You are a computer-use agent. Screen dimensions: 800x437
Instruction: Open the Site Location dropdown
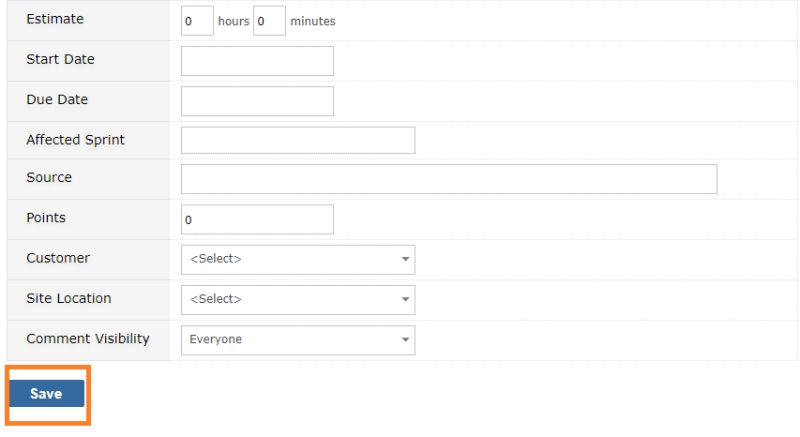pyautogui.click(x=298, y=300)
